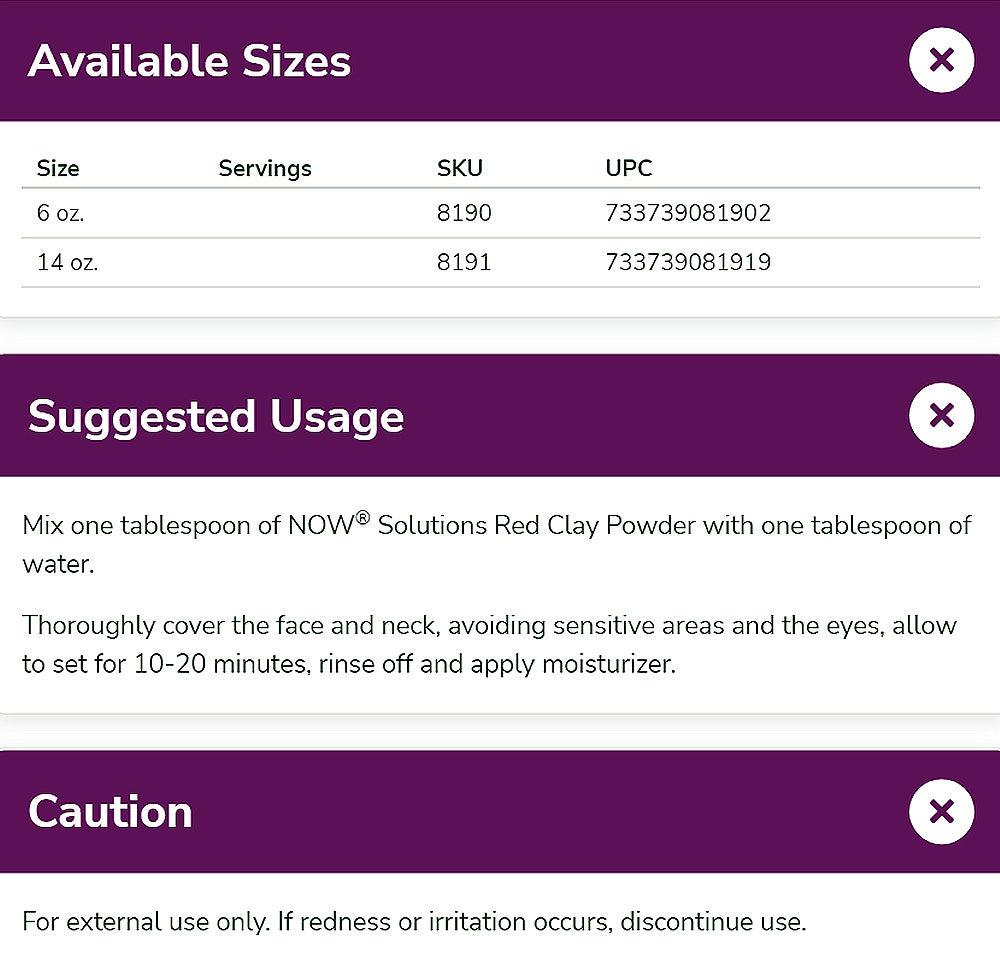
Task: Choose the 14 oz. size row label
Action: 67,263
